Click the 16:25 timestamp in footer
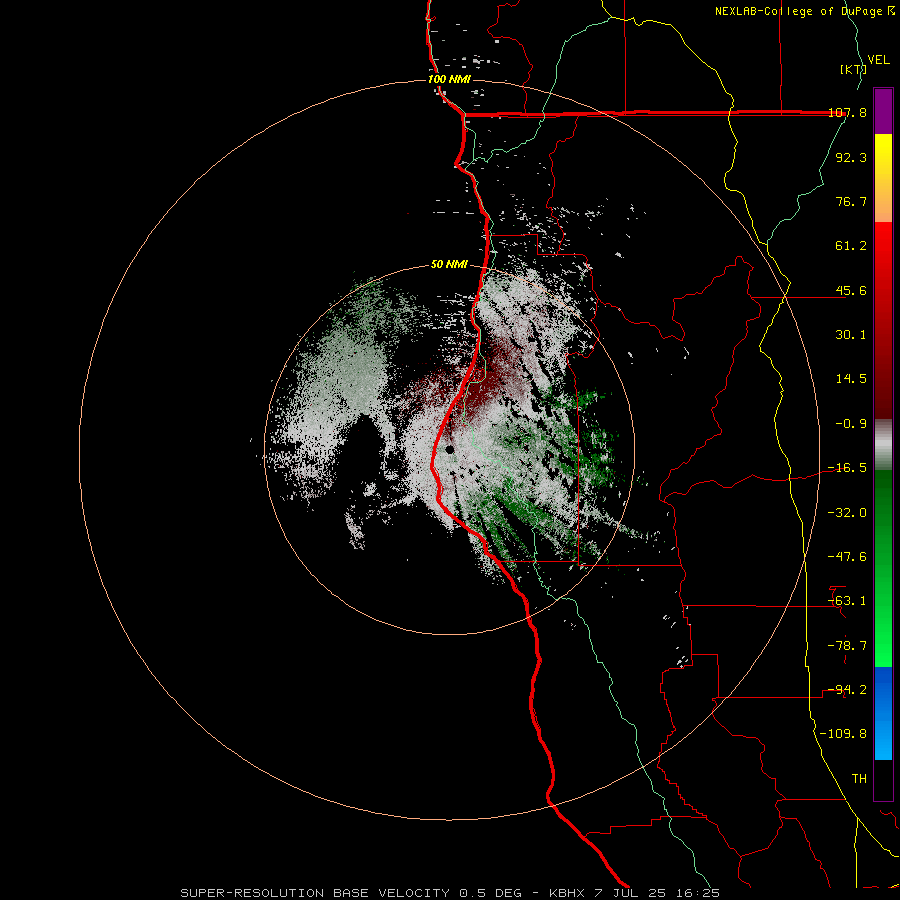Screen dimensions: 900x900 coord(699,893)
